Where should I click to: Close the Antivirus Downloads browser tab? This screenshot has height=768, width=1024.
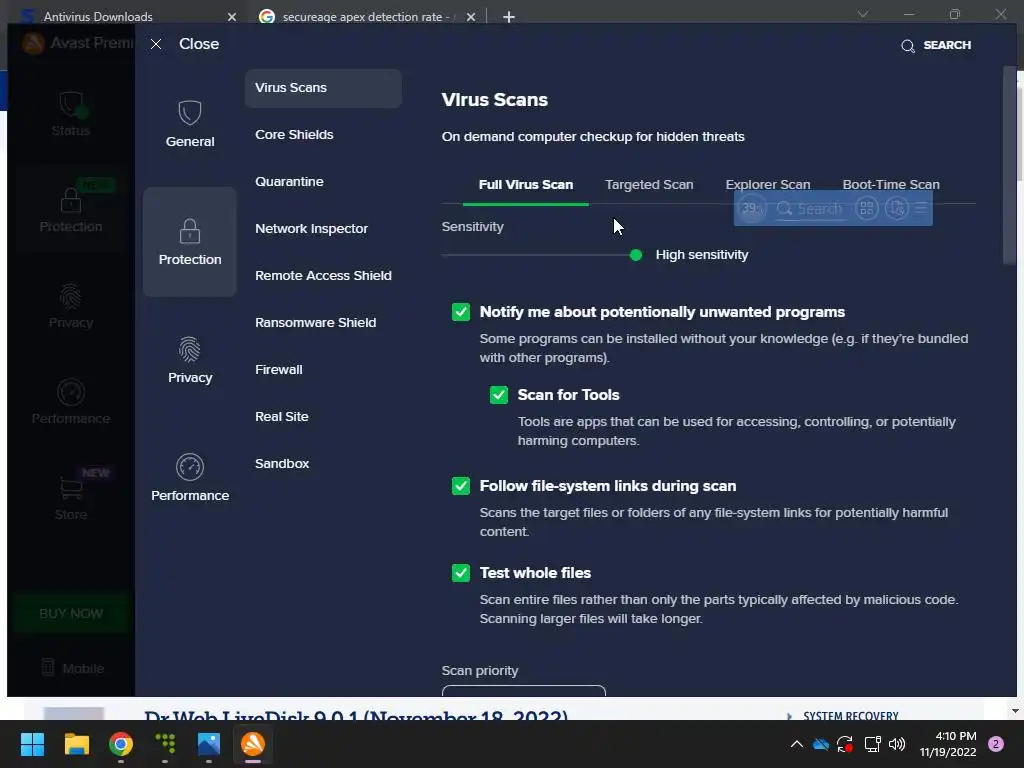coord(232,17)
